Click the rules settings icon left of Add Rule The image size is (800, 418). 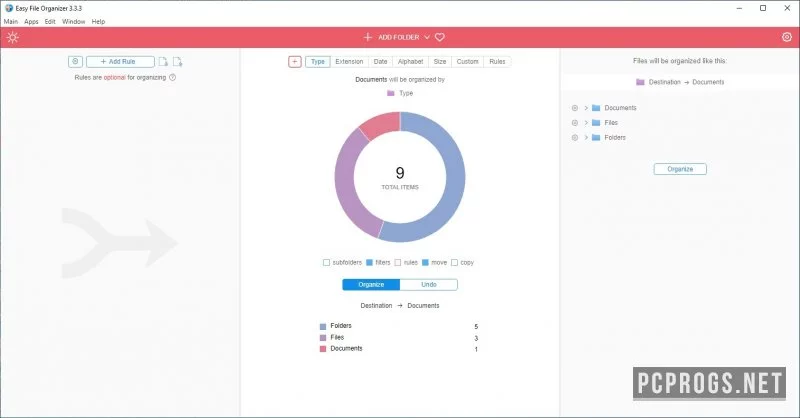75,61
